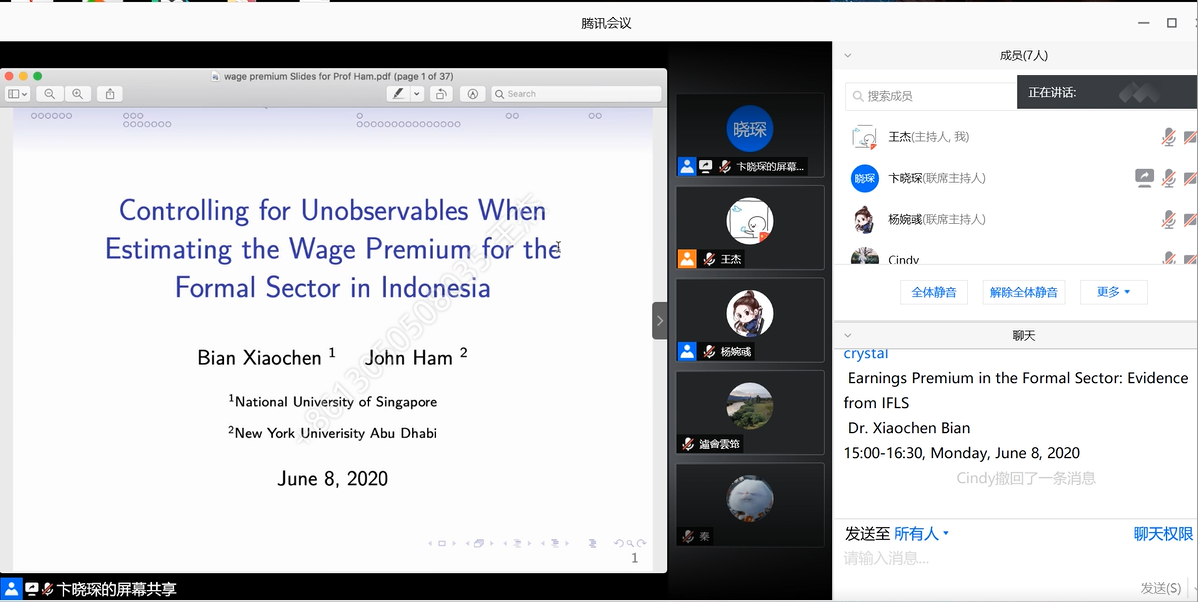Viewport: 1198px width, 602px height.
Task: Open the 更多 dropdown in members panel
Action: tap(1113, 292)
